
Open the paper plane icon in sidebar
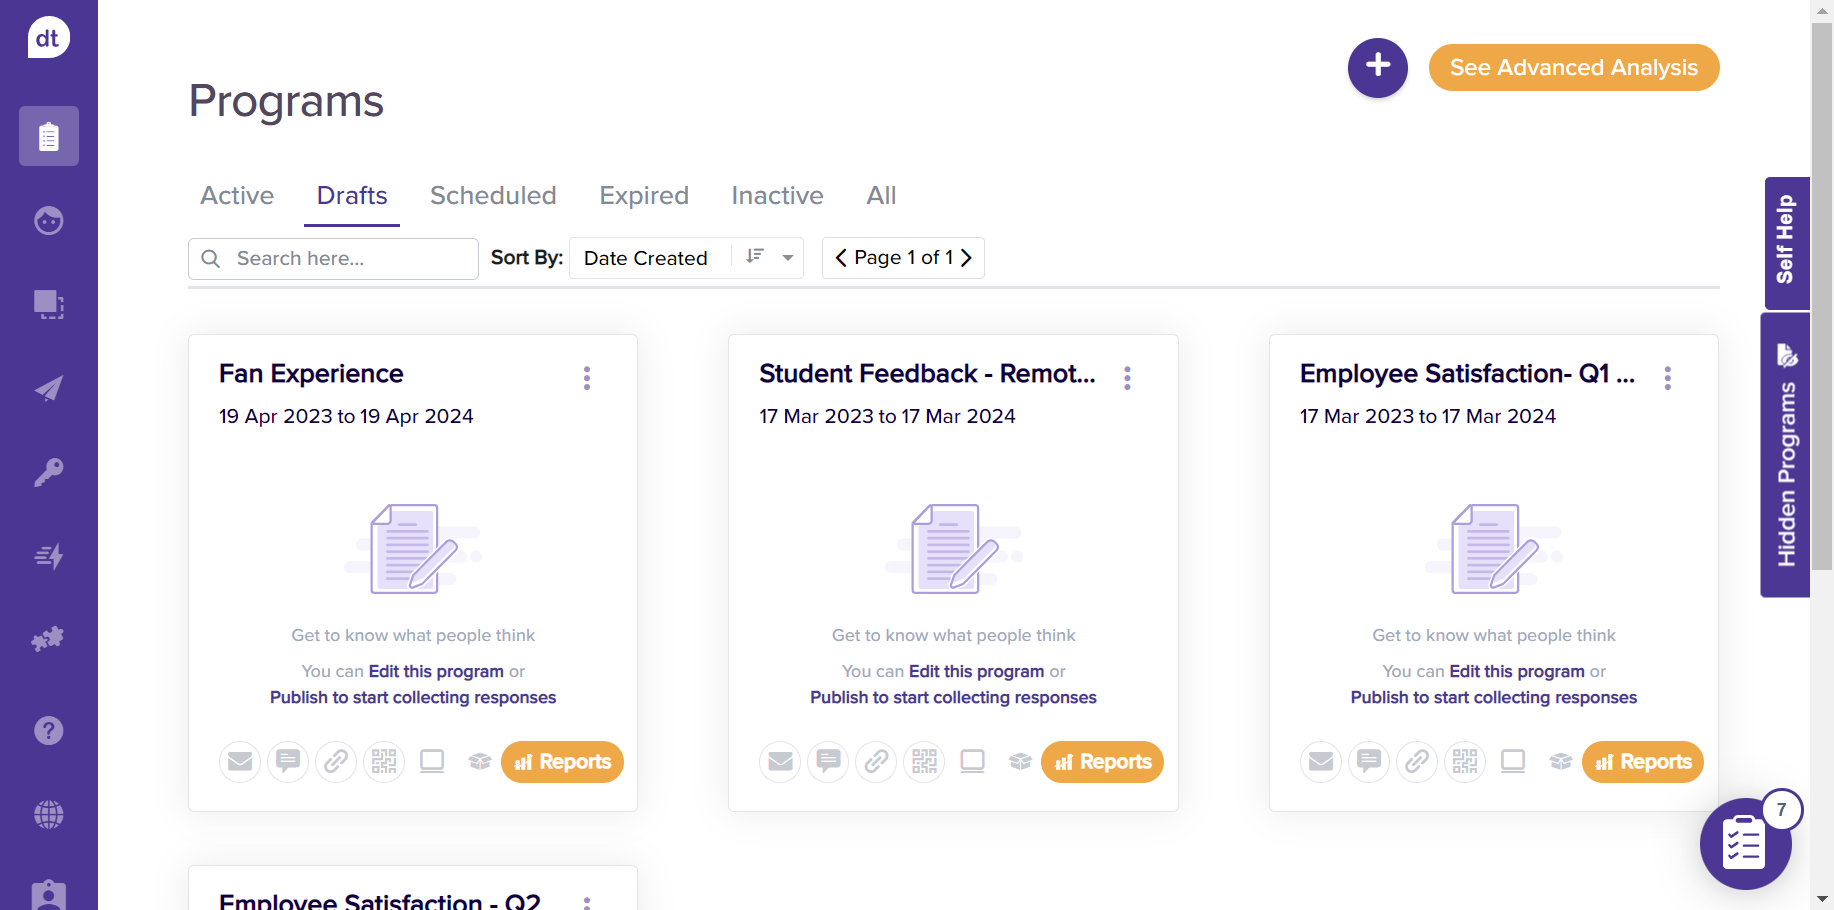(x=48, y=388)
